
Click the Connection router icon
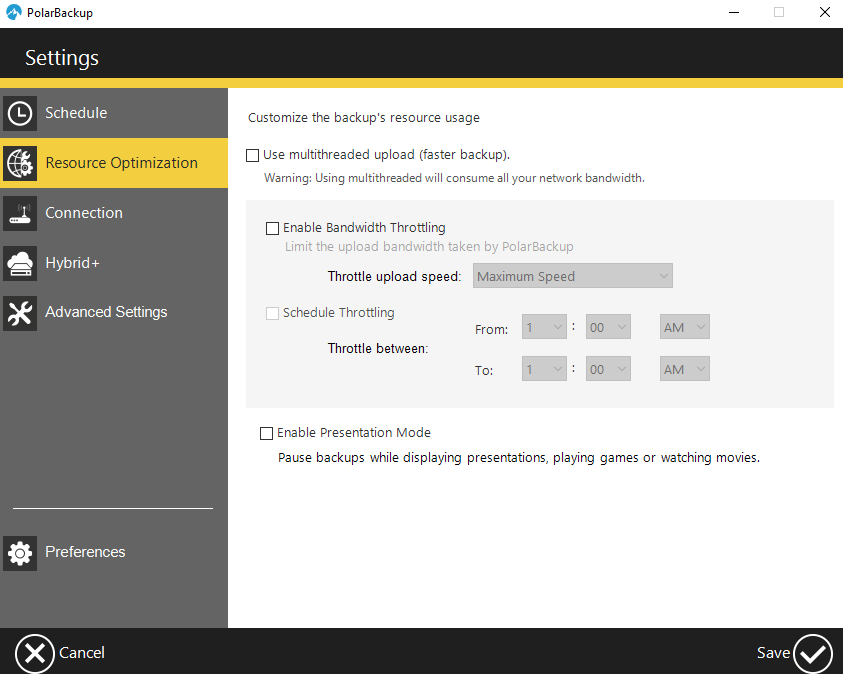pyautogui.click(x=20, y=213)
